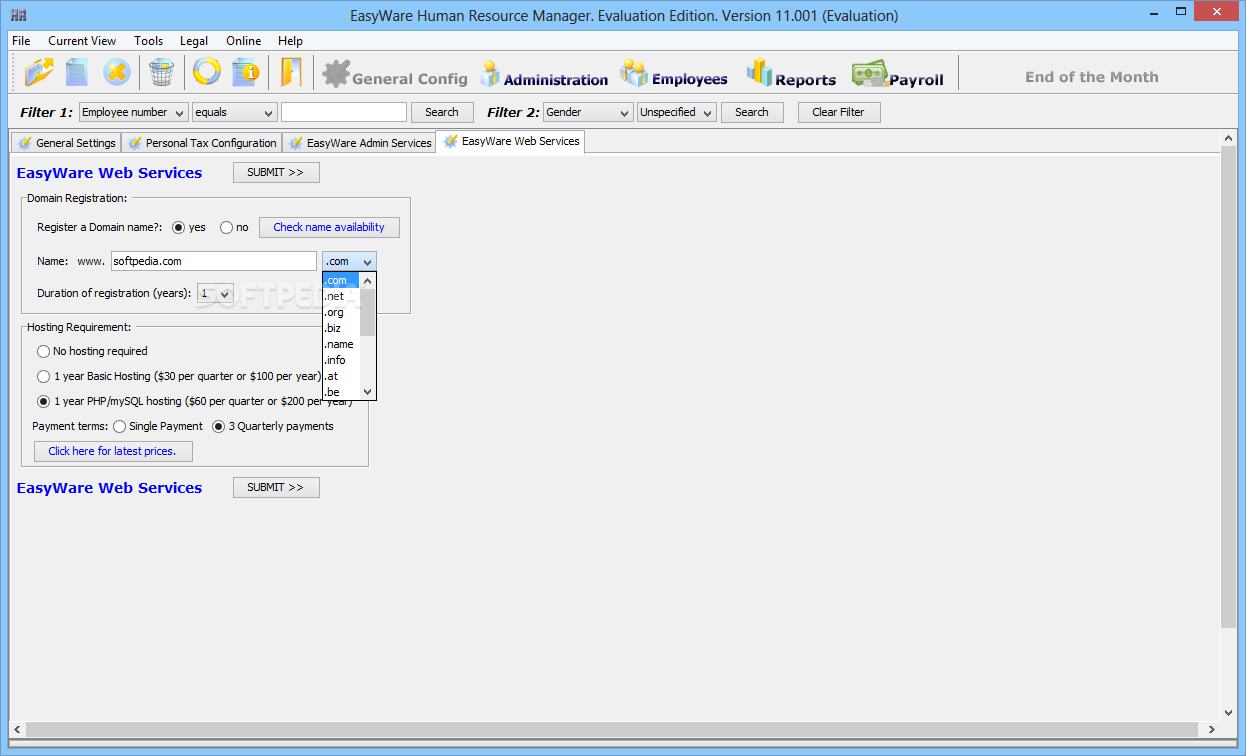The width and height of the screenshot is (1246, 756).
Task: Open the Unspecified value dropdown
Action: (676, 112)
